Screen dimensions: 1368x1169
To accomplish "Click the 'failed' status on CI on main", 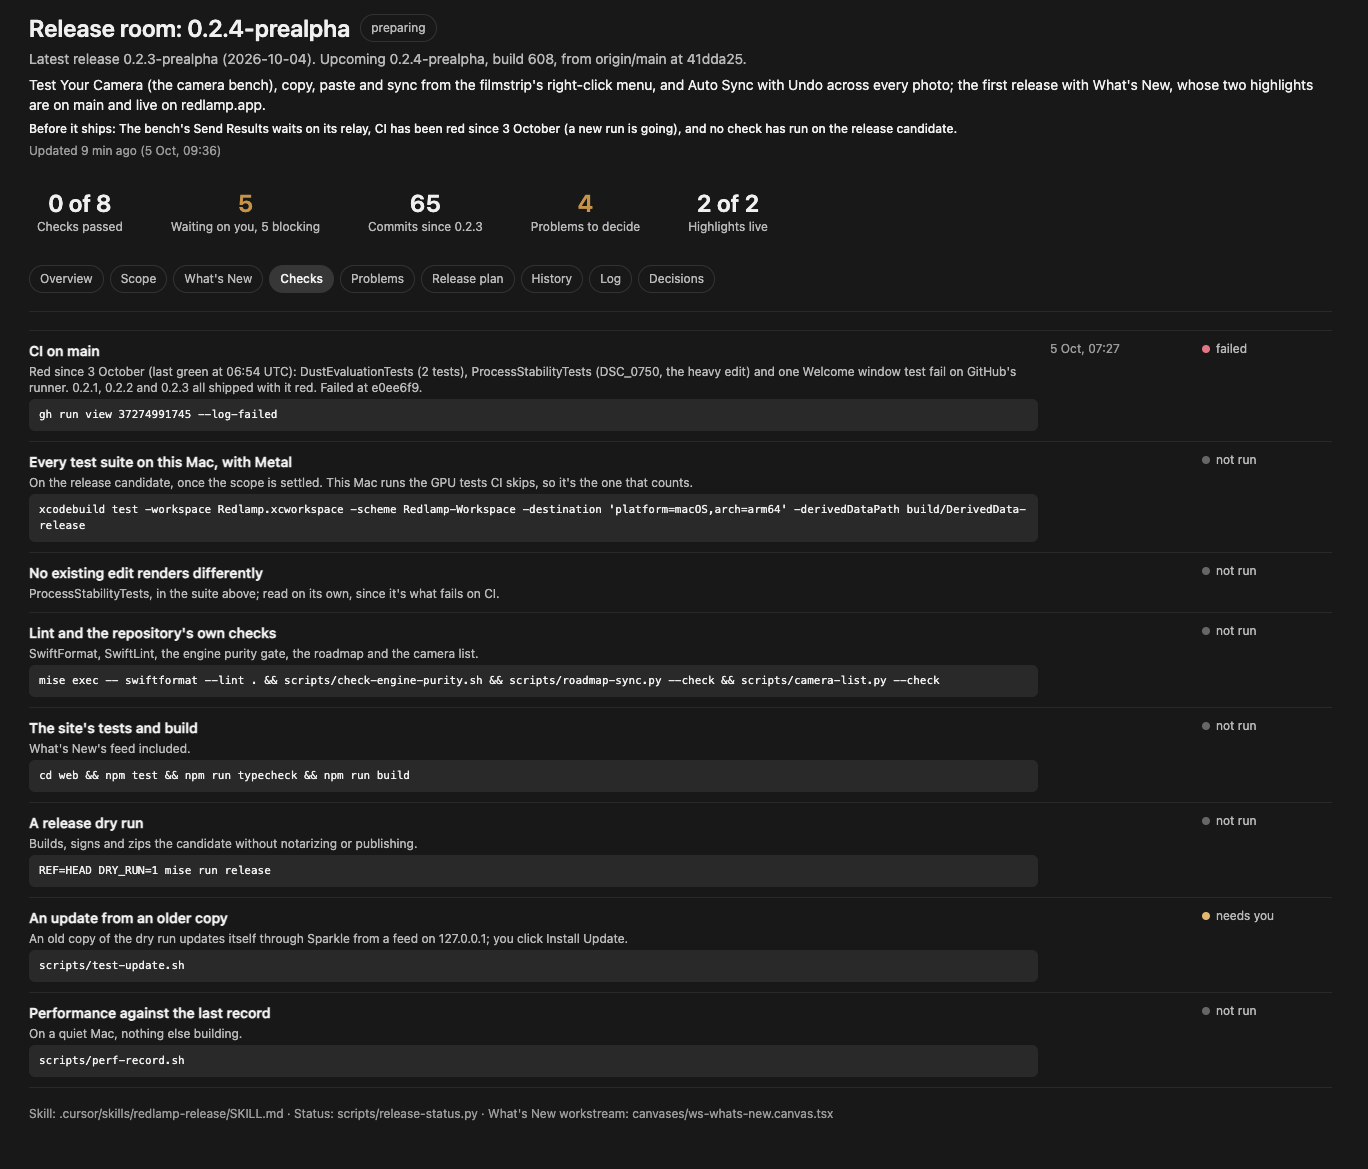I will (x=1225, y=349).
